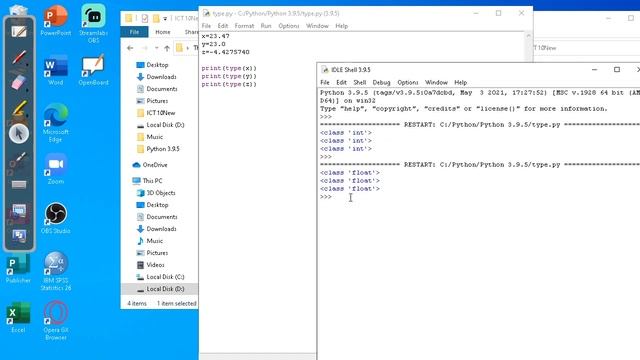
Task: Select the red pen annotation tool
Action: (19, 57)
